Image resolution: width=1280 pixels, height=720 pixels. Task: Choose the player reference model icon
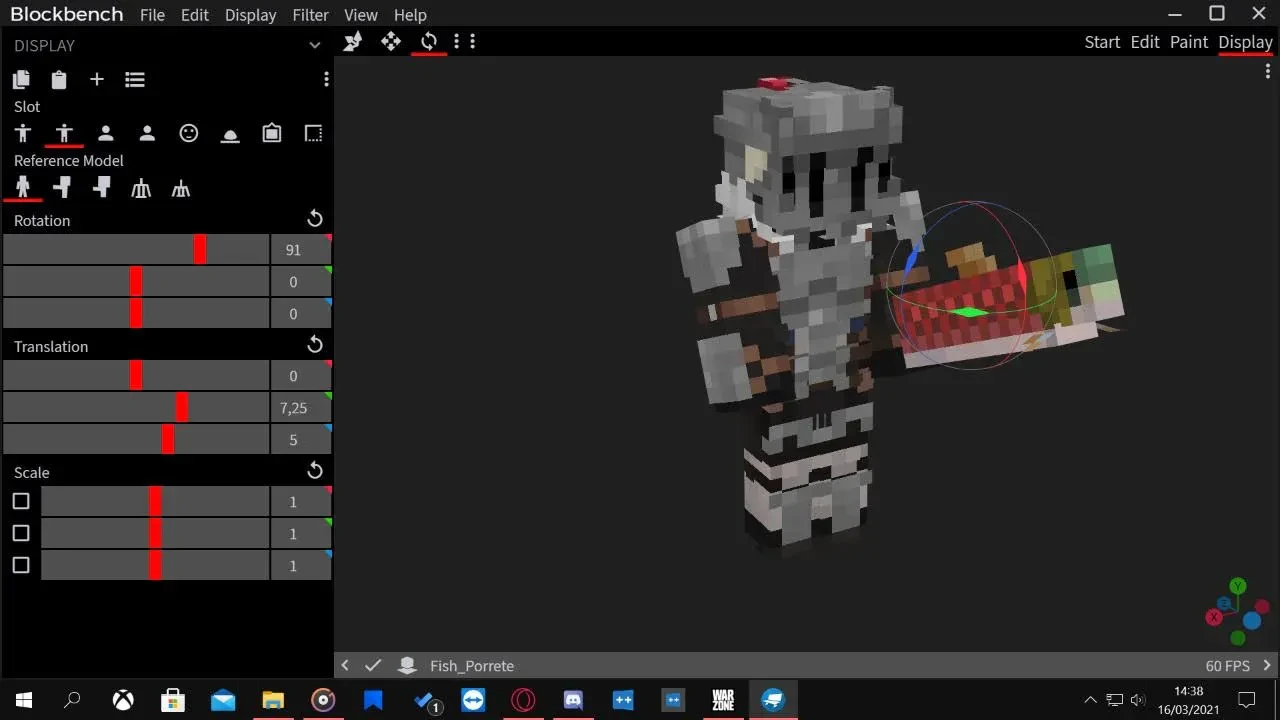pyautogui.click(x=23, y=187)
